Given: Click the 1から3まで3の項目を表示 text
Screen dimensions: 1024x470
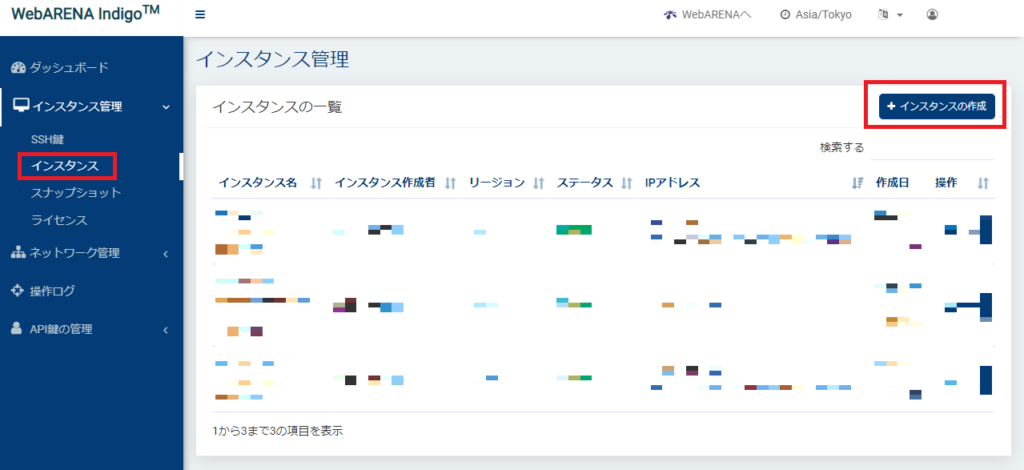Looking at the screenshot, I should [278, 431].
